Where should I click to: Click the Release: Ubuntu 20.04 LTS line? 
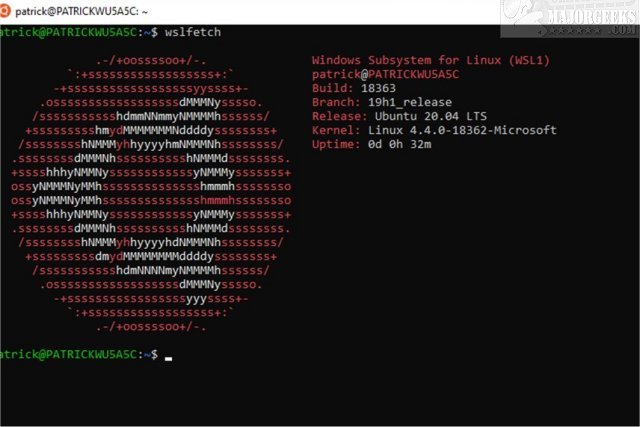(x=399, y=116)
